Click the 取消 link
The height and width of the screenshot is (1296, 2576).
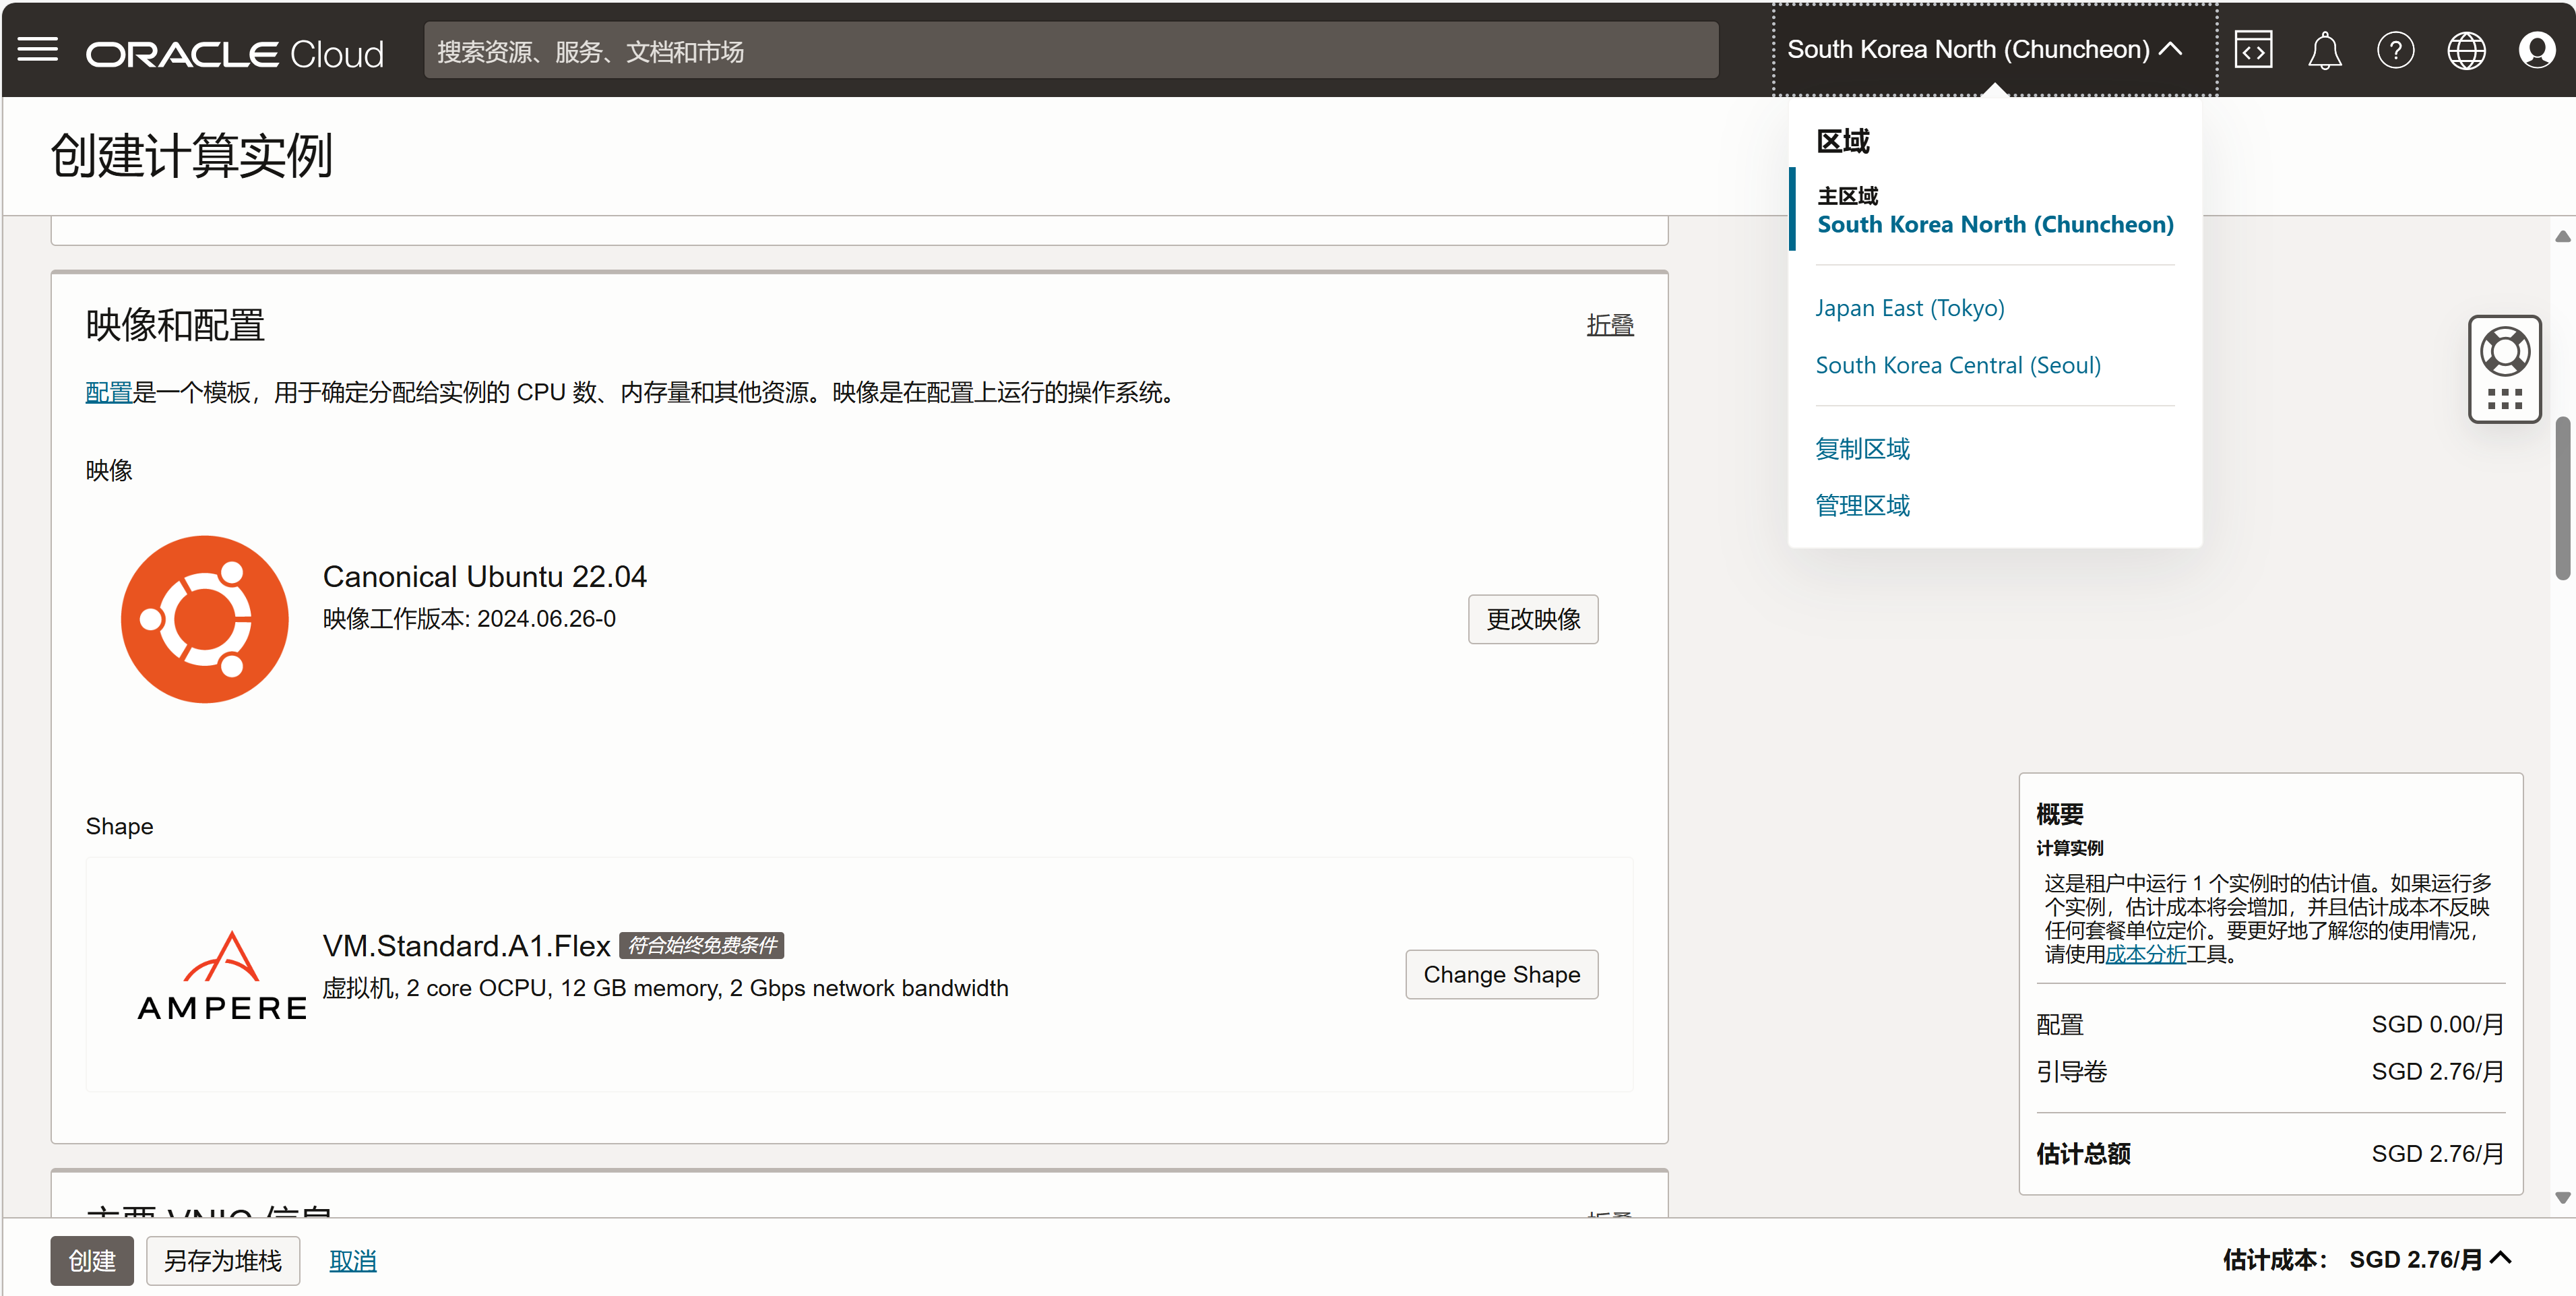pos(353,1261)
